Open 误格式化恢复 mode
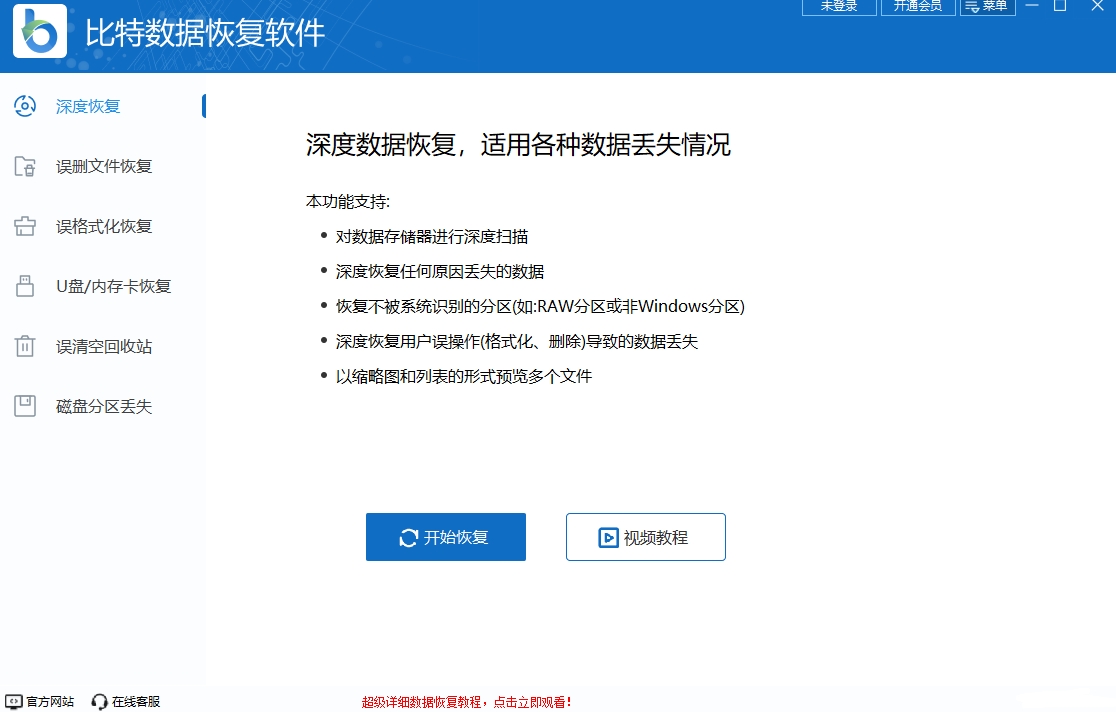 (x=103, y=226)
